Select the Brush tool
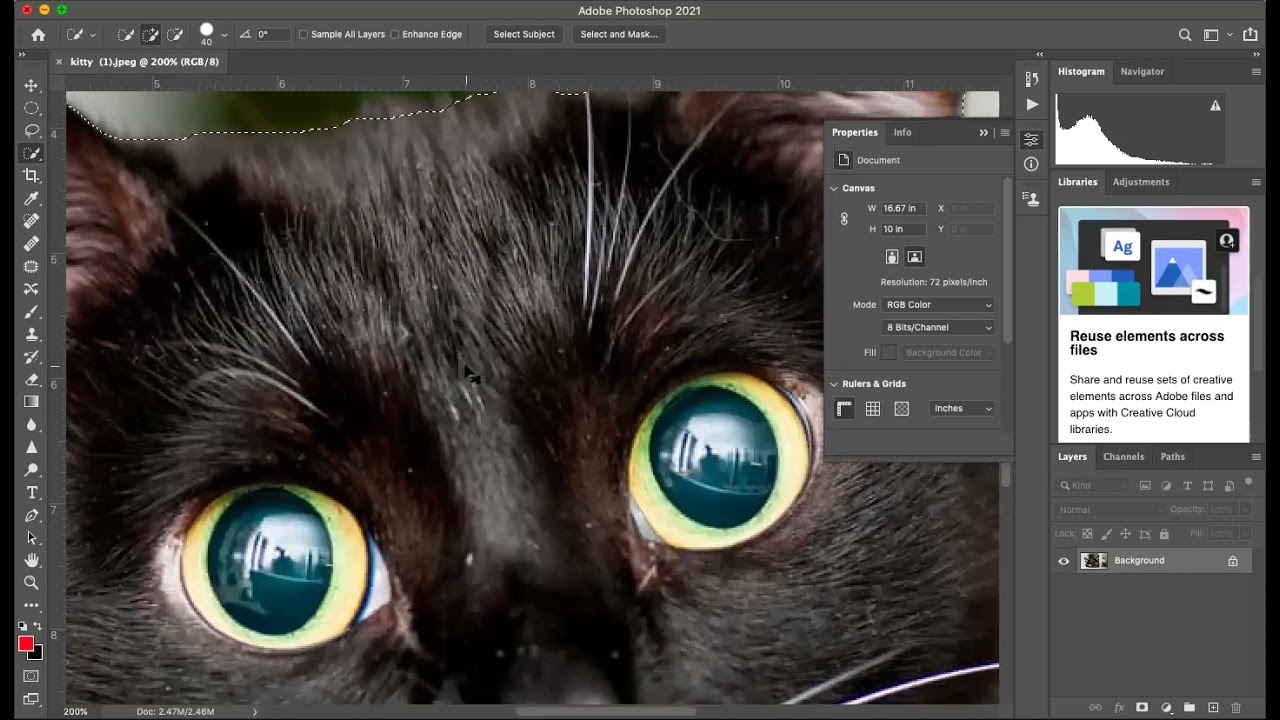 (31, 312)
